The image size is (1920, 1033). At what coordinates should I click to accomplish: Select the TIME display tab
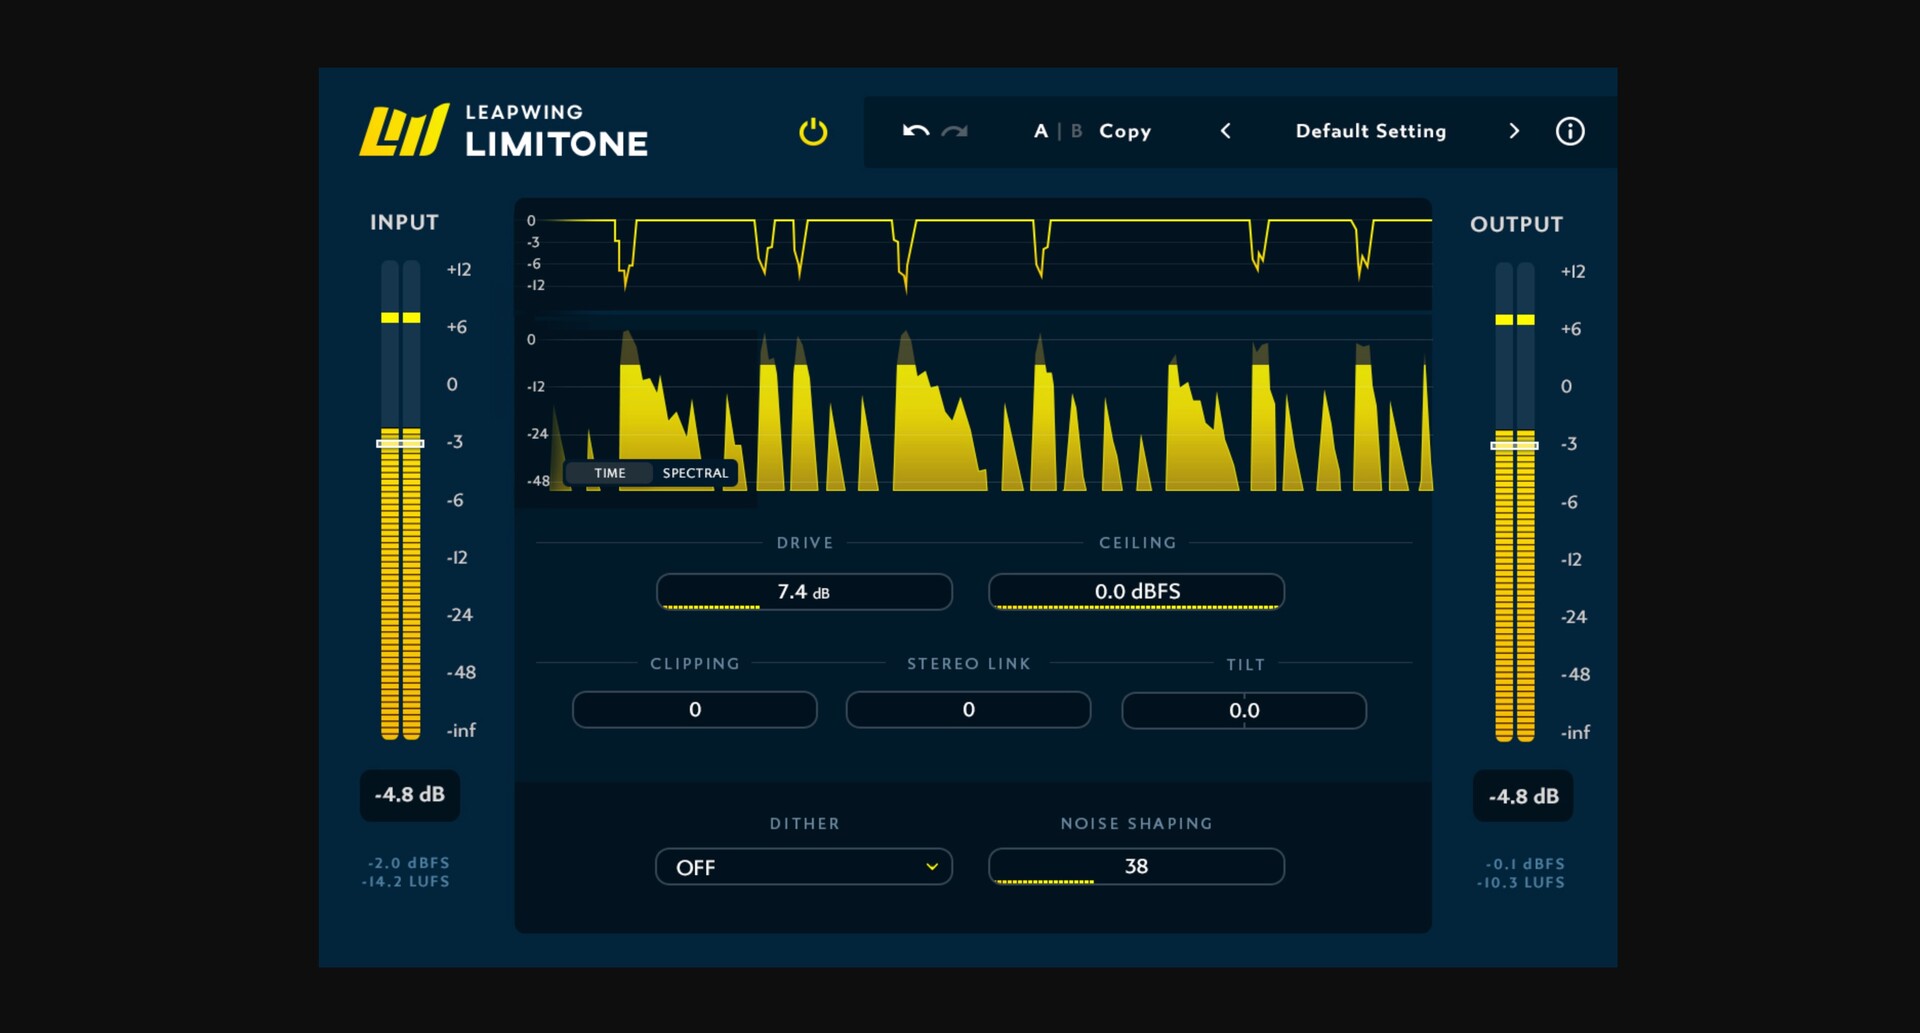pos(609,473)
